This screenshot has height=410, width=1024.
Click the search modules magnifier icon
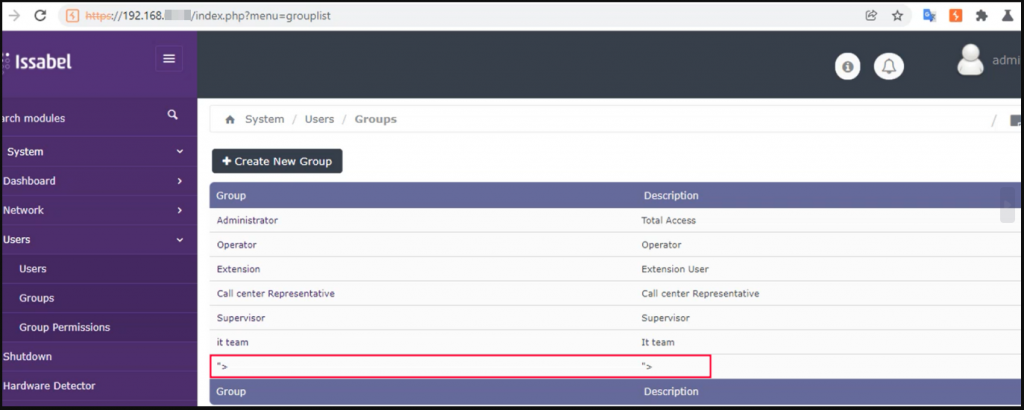click(x=172, y=115)
